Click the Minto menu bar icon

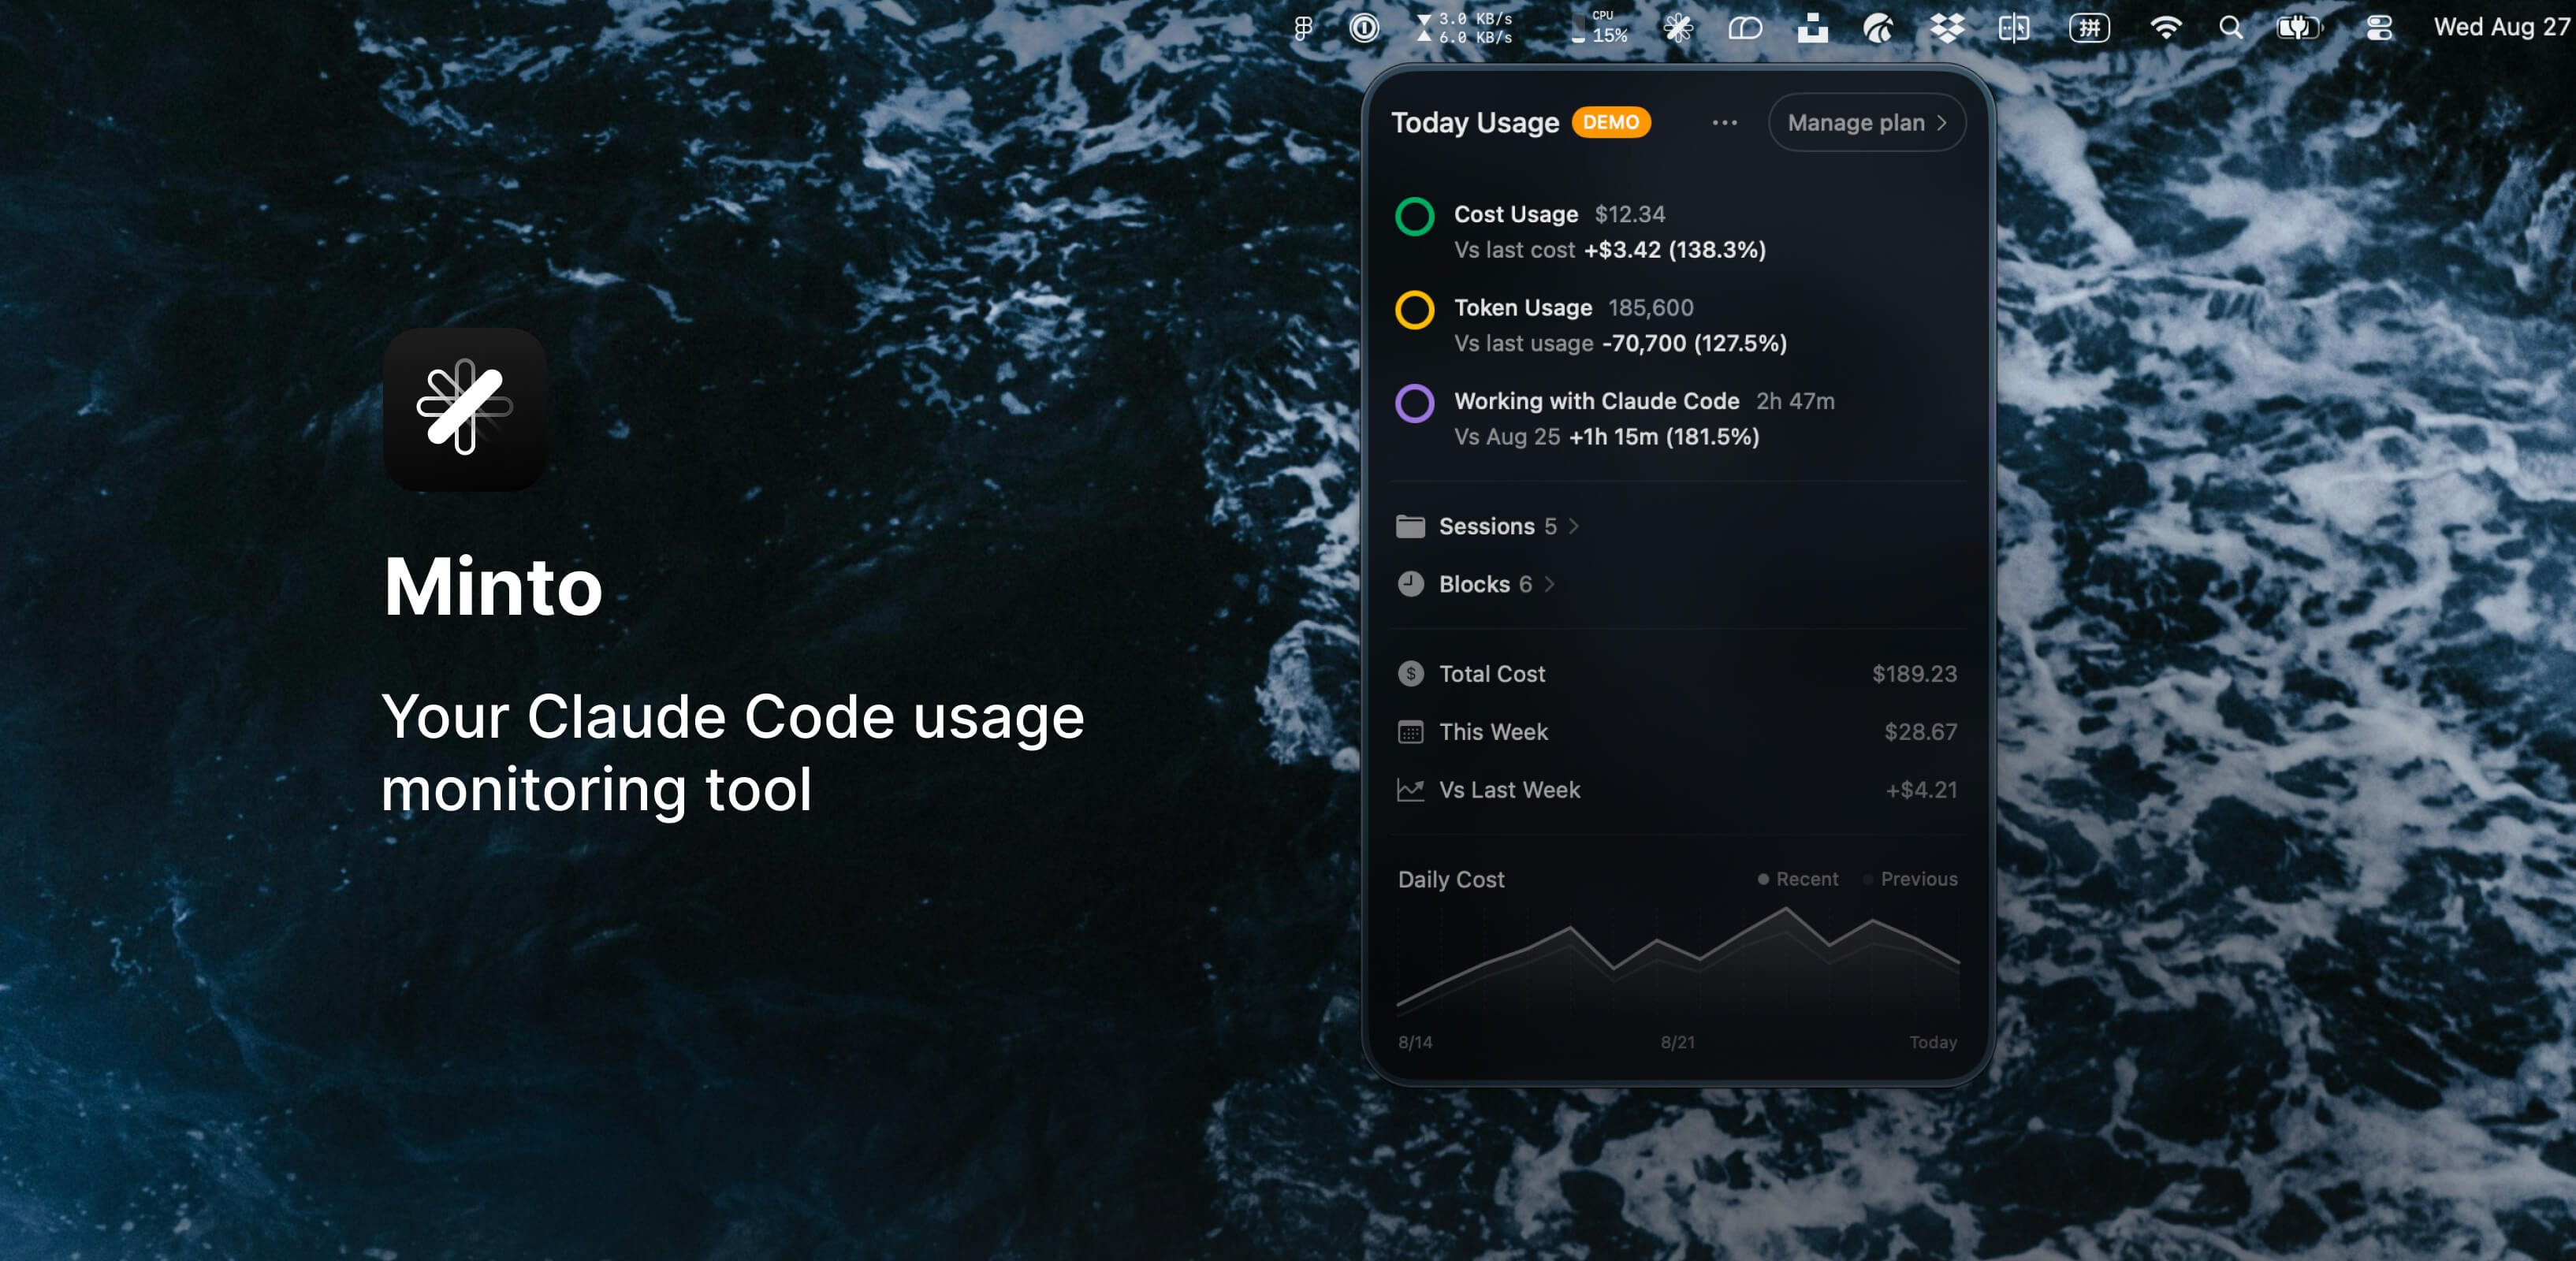click(1678, 28)
